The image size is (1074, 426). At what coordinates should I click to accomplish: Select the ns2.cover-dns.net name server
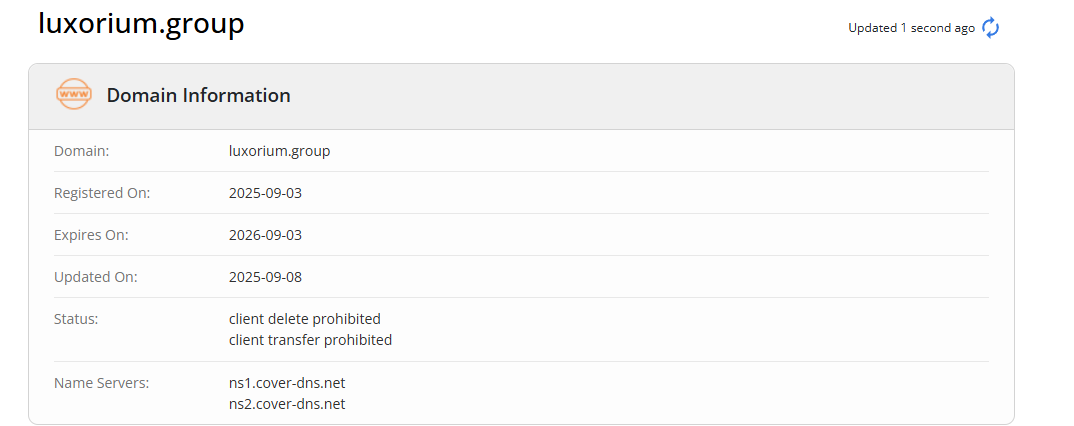287,404
